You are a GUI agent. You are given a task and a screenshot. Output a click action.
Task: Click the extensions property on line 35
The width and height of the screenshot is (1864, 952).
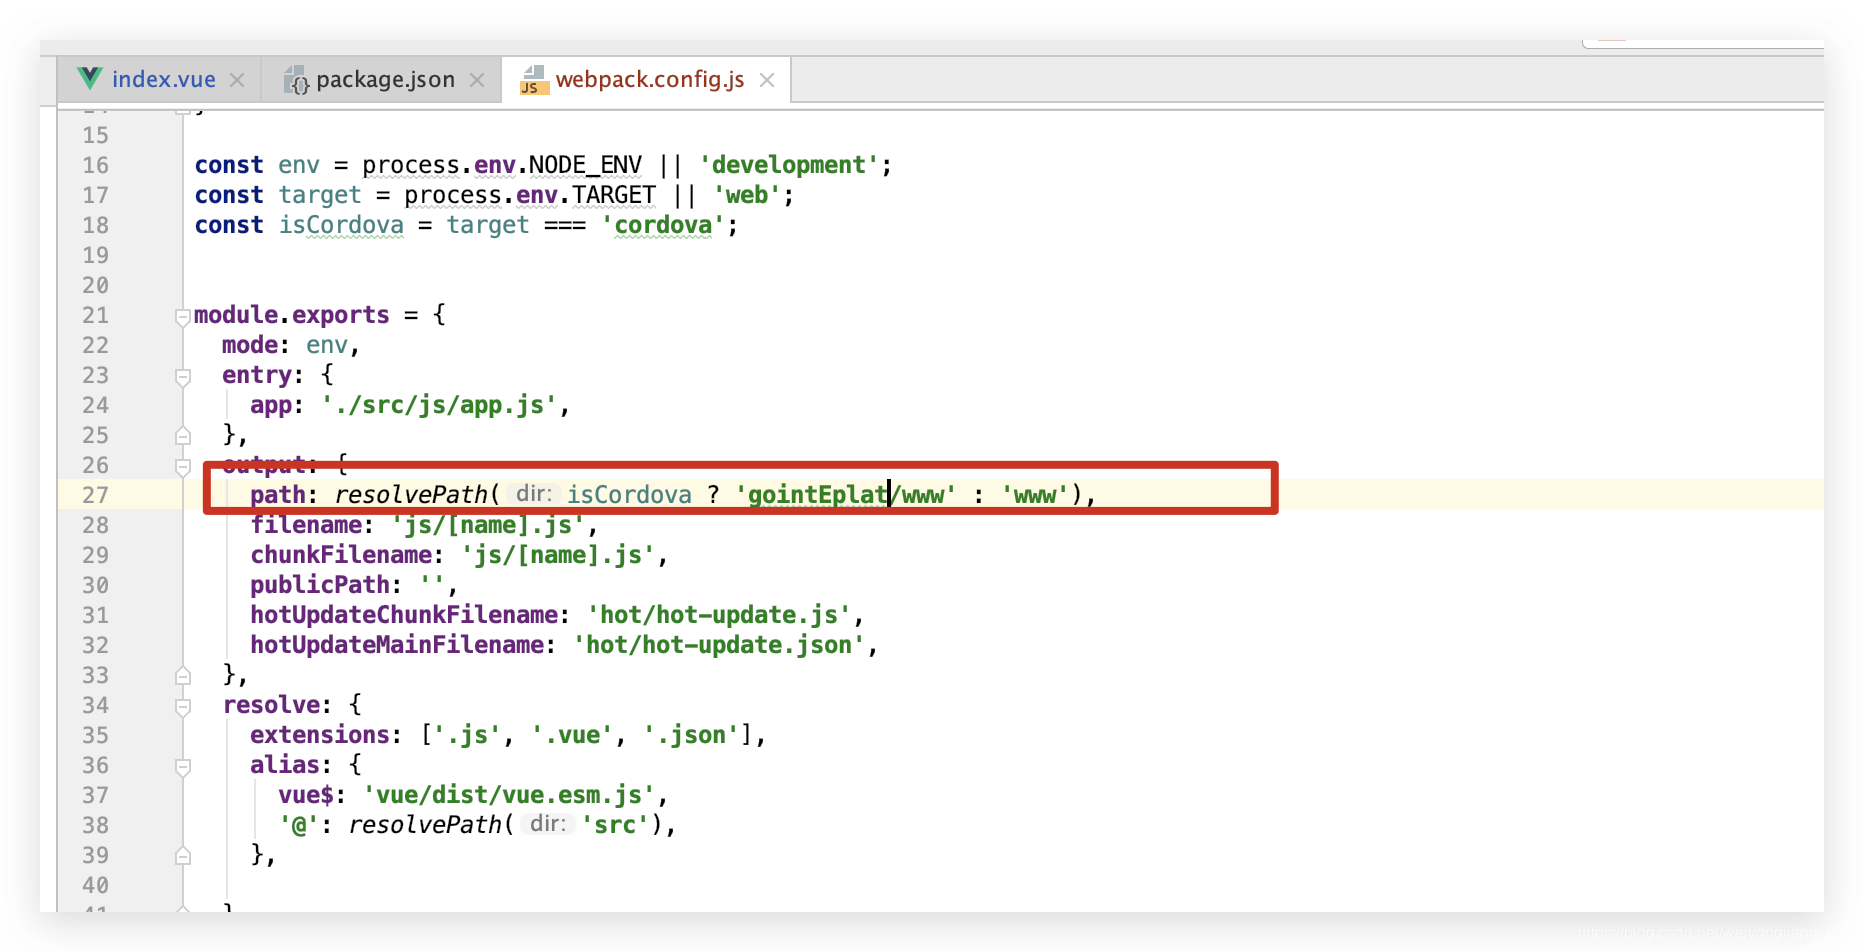[x=319, y=735]
